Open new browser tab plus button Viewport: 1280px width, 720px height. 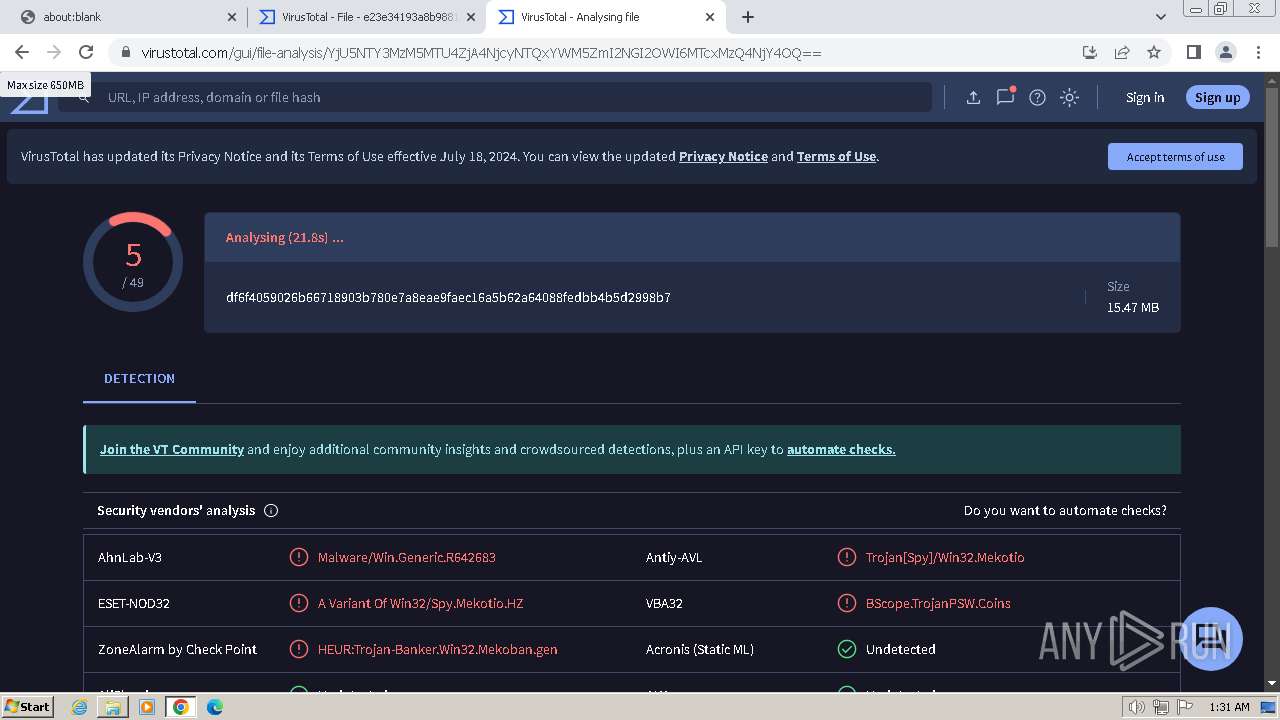[747, 17]
